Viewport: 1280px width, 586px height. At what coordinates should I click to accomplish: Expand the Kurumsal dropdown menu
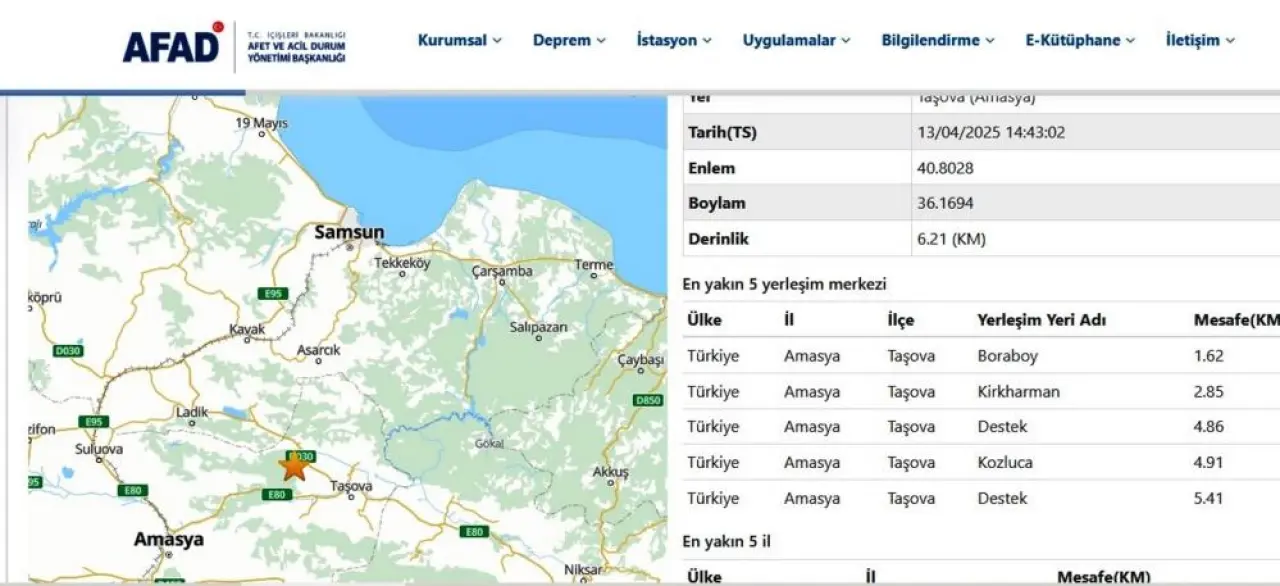(459, 41)
